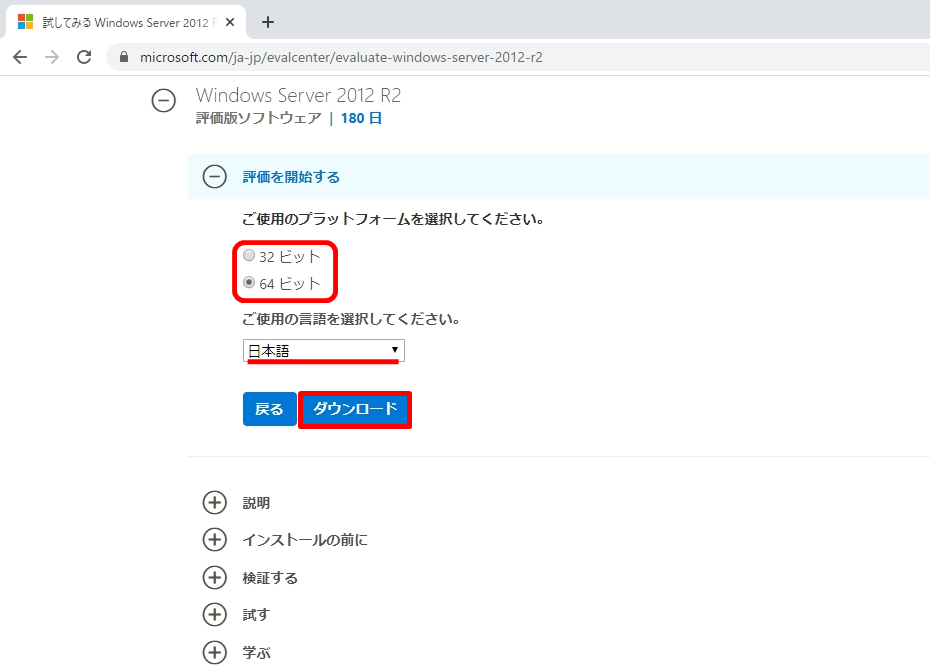The image size is (930, 672).
Task: Click the Microsoft logo favicon in tab
Action: [x=26, y=22]
